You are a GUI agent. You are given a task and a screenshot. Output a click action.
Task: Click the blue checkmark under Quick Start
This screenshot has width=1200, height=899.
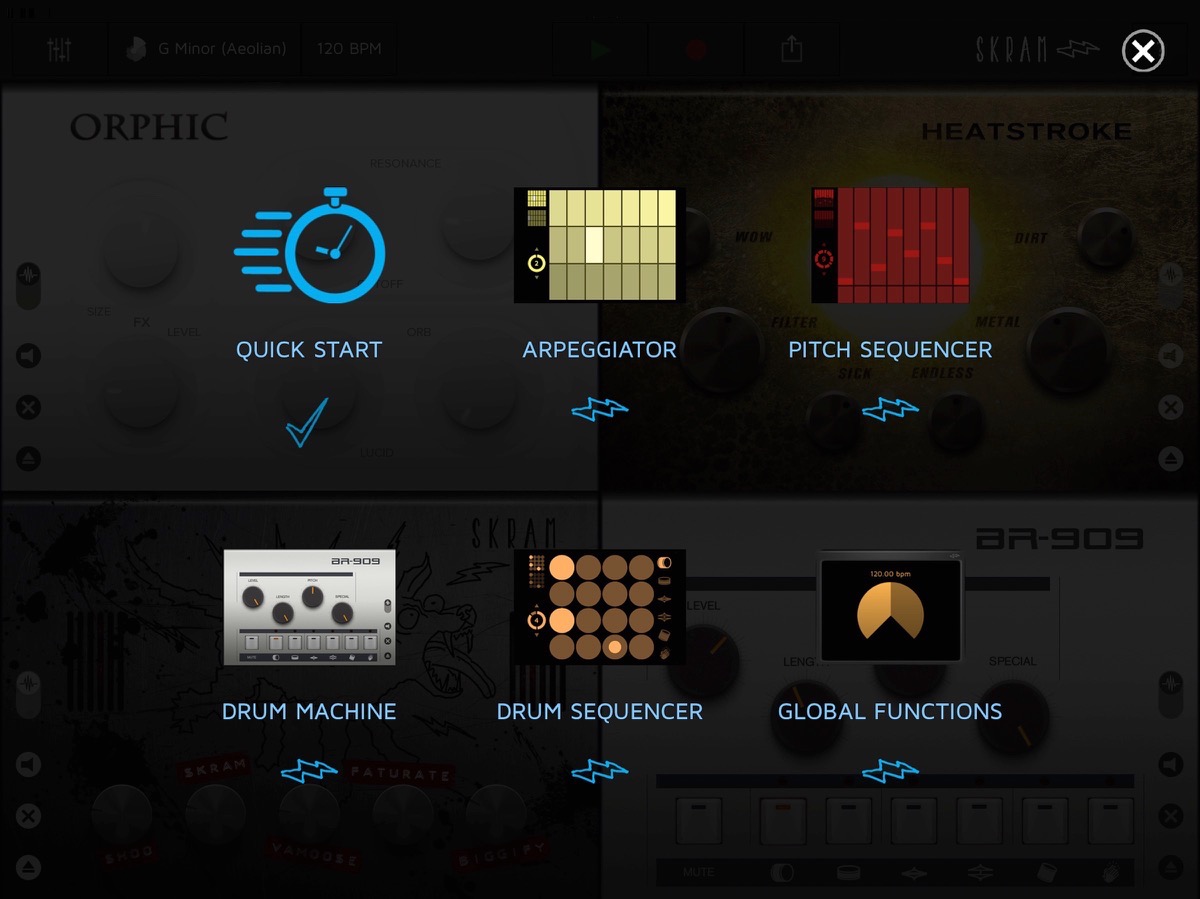[307, 421]
